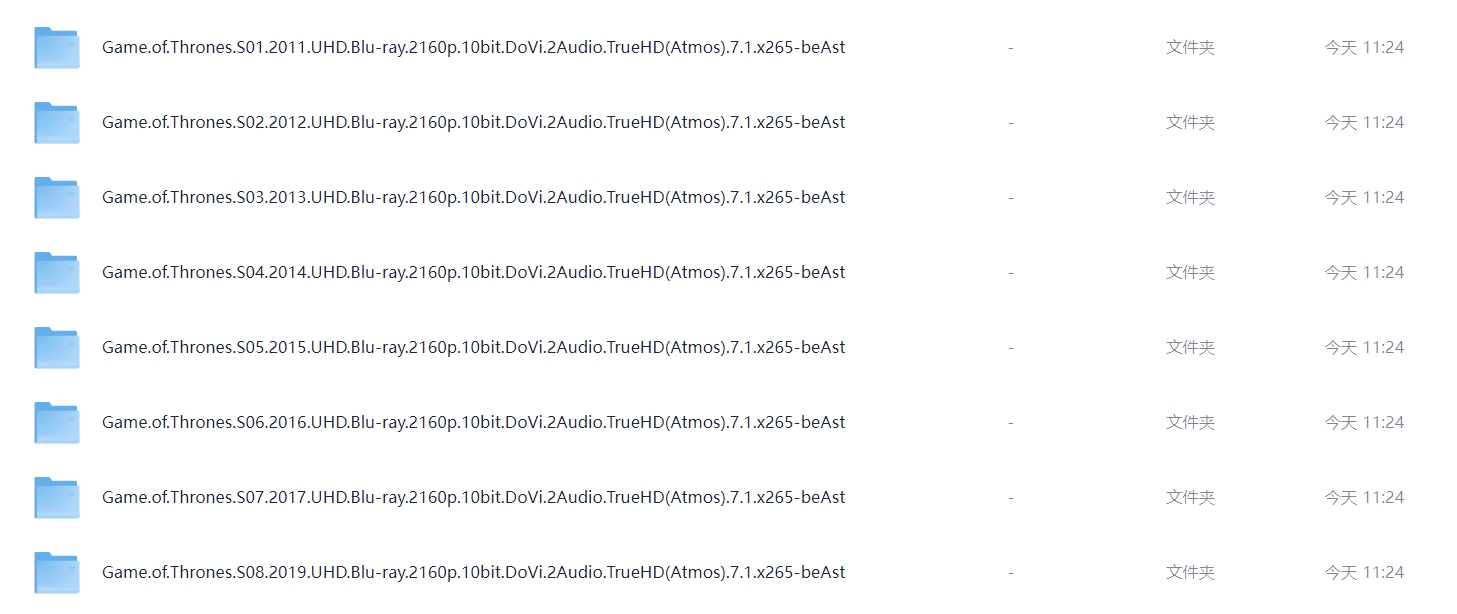Click the Game.of.Thrones.S07.2017 folder title
The height and width of the screenshot is (614, 1457).
[474, 497]
